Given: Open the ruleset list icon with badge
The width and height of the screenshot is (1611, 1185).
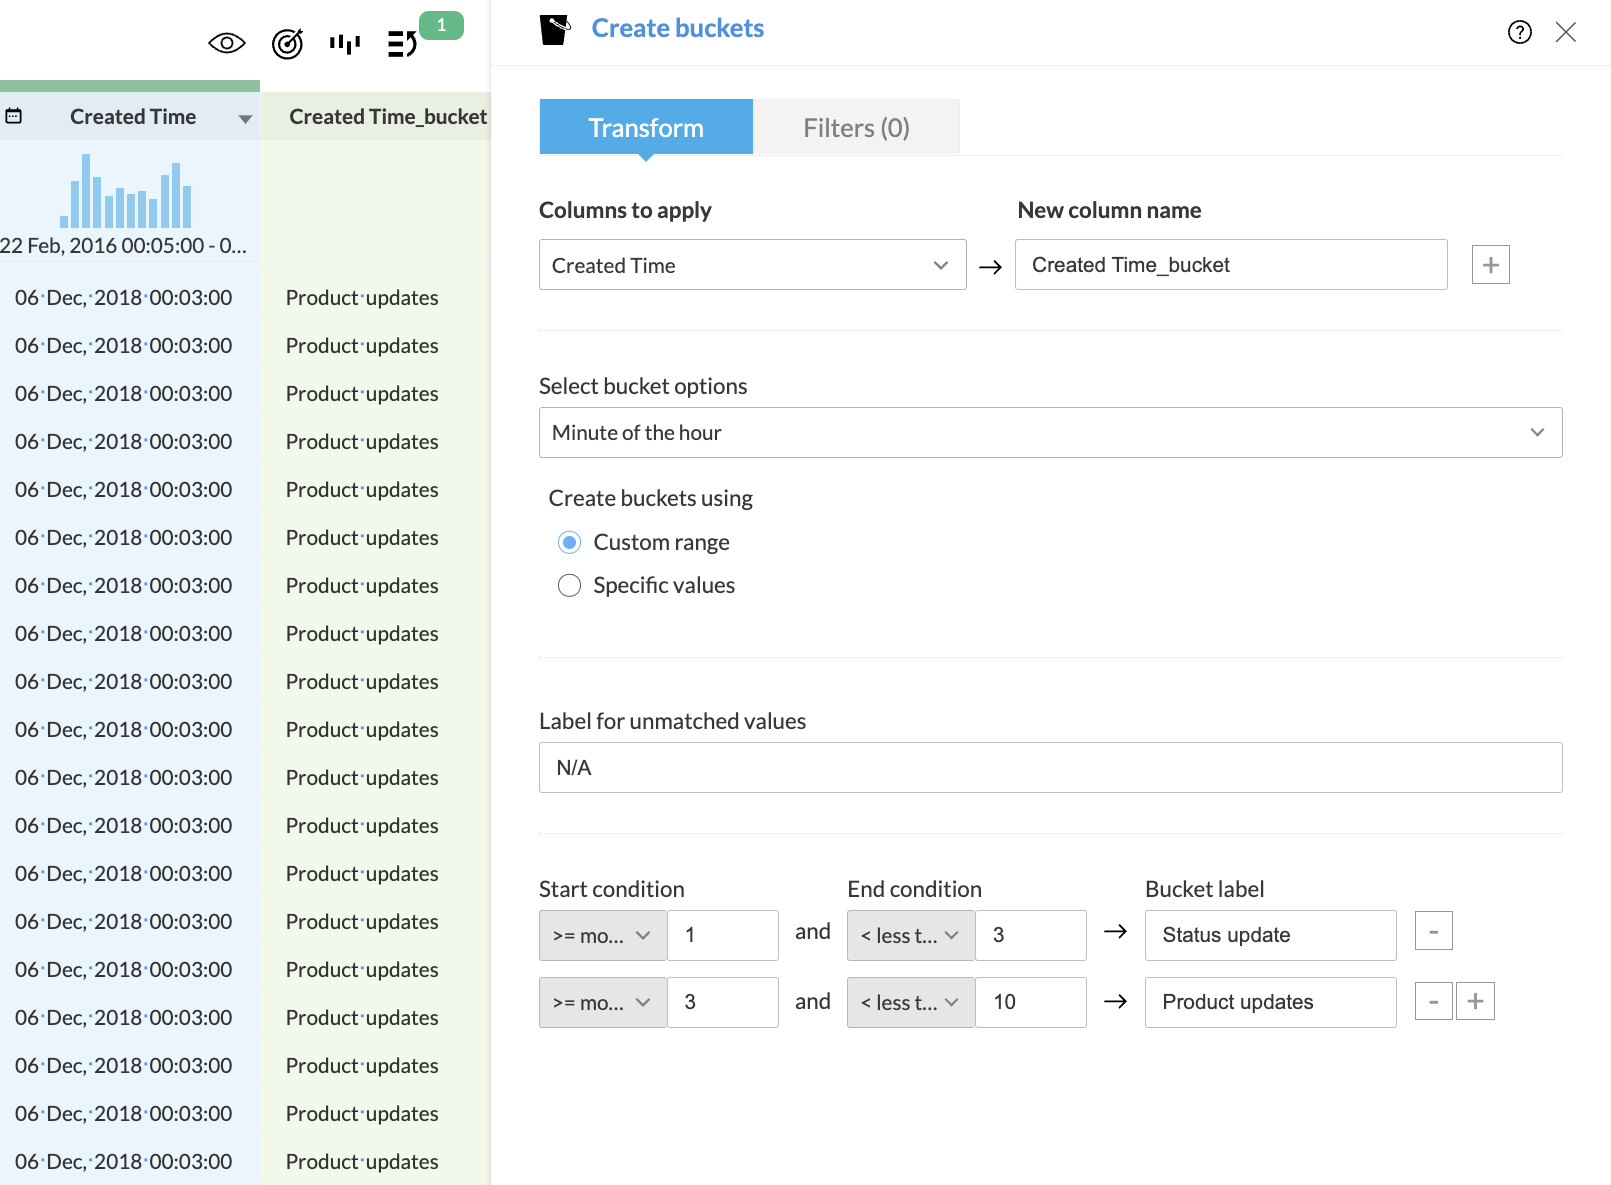Looking at the screenshot, I should pyautogui.click(x=402, y=43).
